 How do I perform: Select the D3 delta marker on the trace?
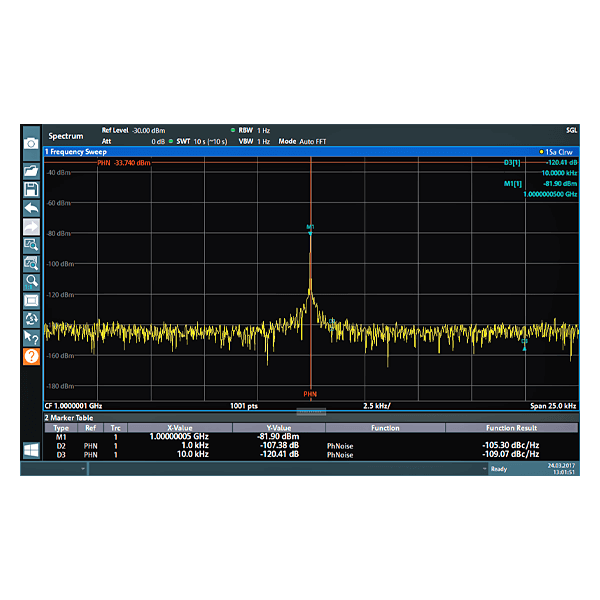pyautogui.click(x=525, y=345)
